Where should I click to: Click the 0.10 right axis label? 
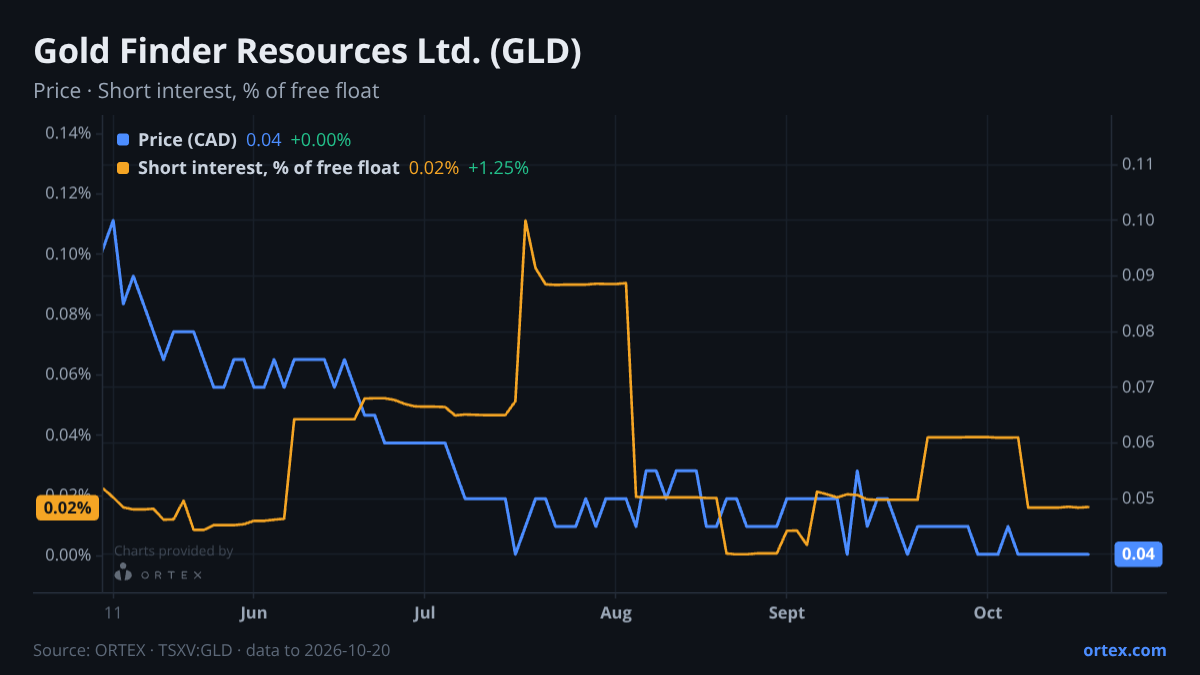tap(1138, 220)
